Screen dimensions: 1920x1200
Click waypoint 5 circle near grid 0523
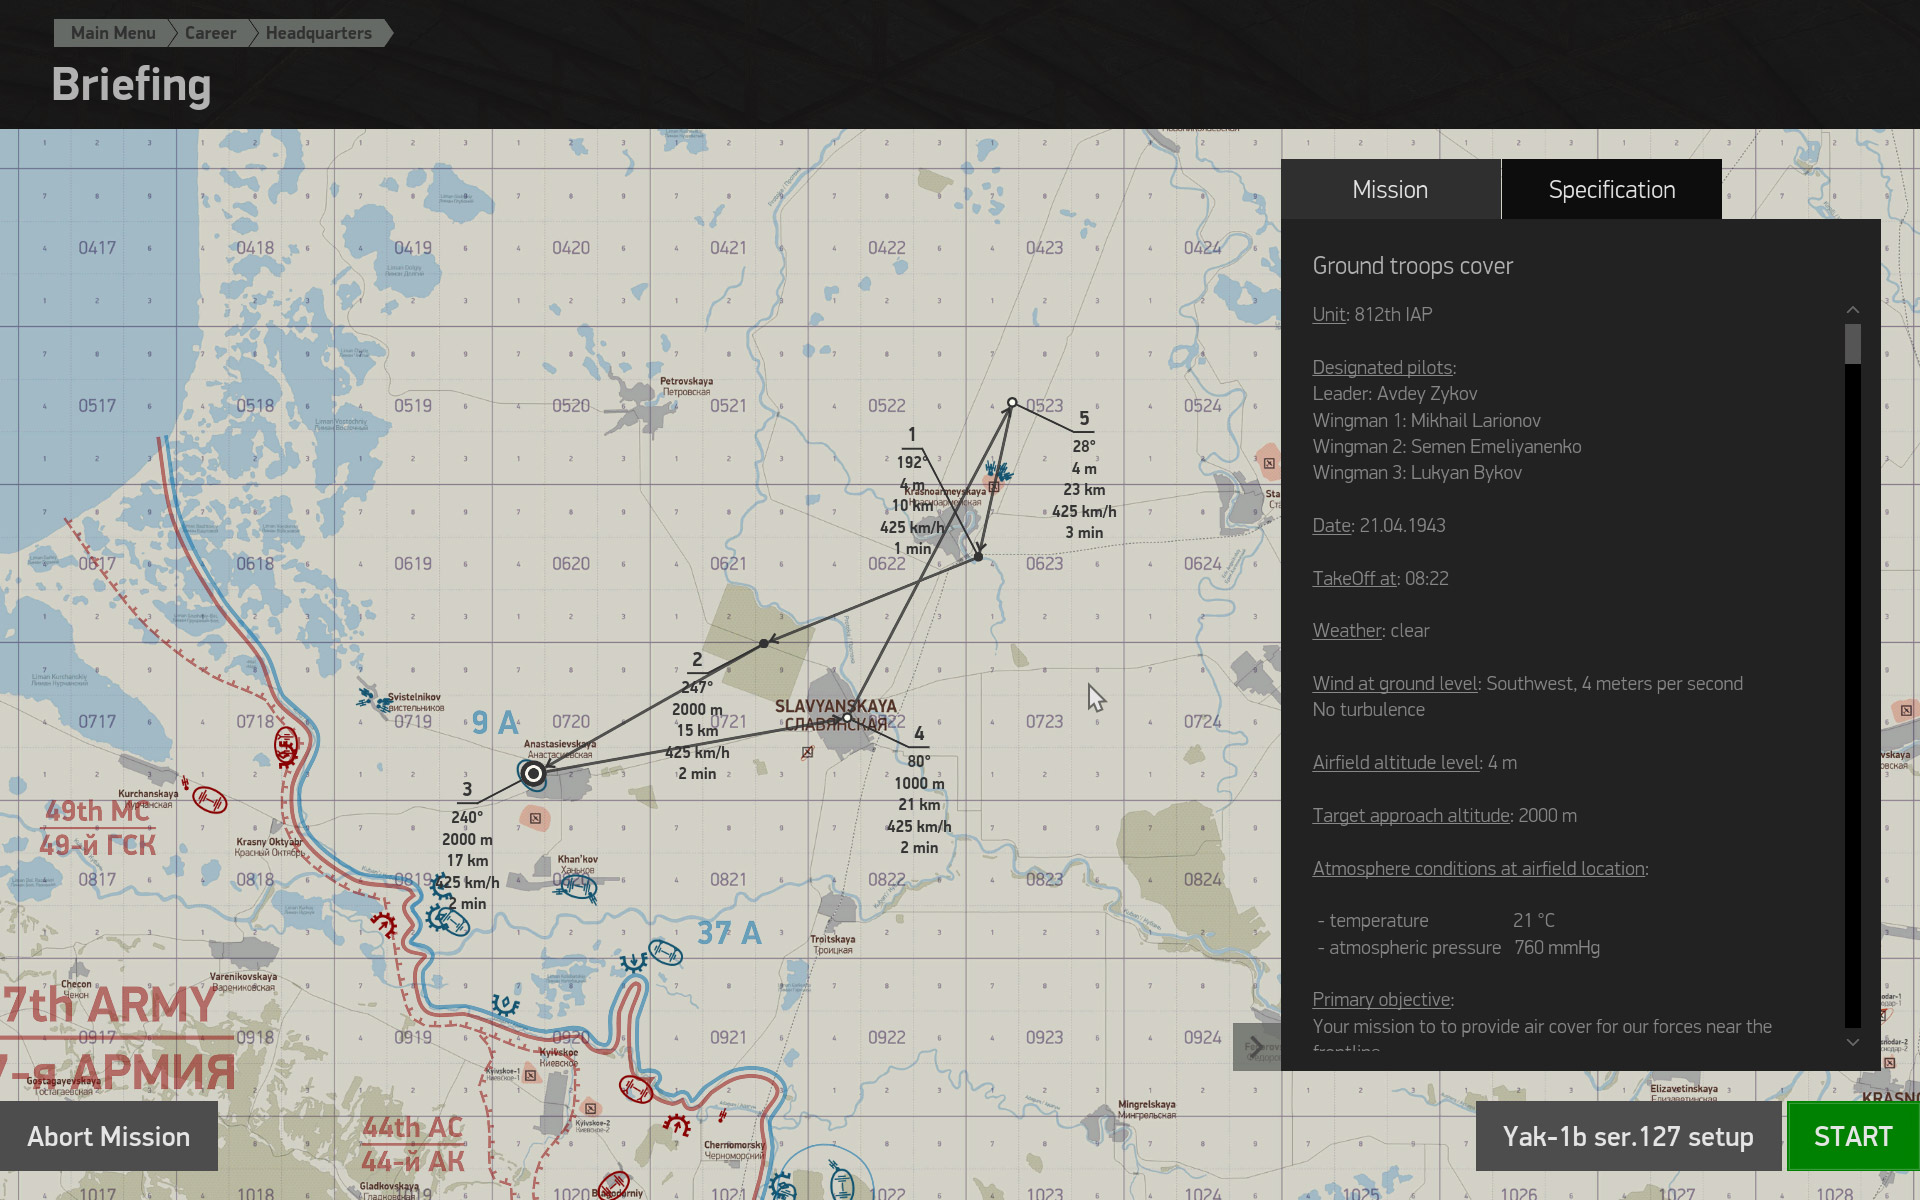[1013, 401]
